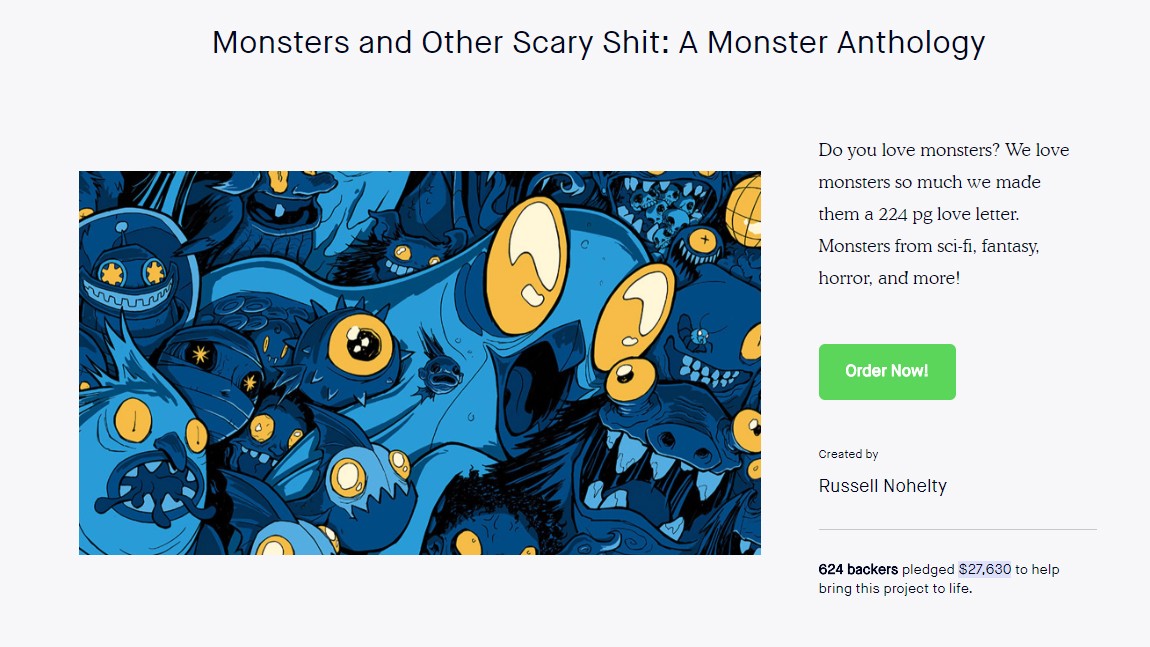Click the highlighted $27,630 pledged amount
This screenshot has height=647, width=1150.
pyautogui.click(x=984, y=569)
